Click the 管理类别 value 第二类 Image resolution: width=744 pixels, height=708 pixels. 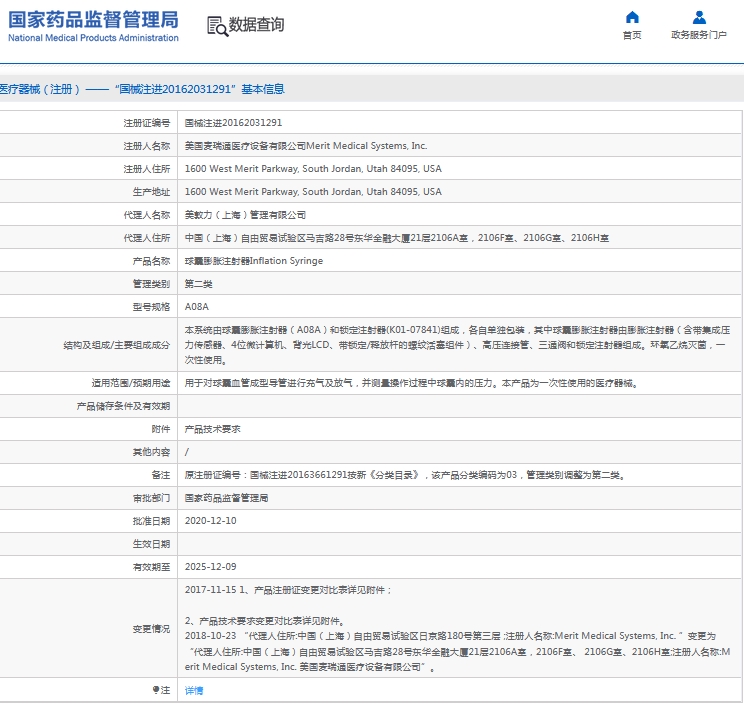(200, 284)
